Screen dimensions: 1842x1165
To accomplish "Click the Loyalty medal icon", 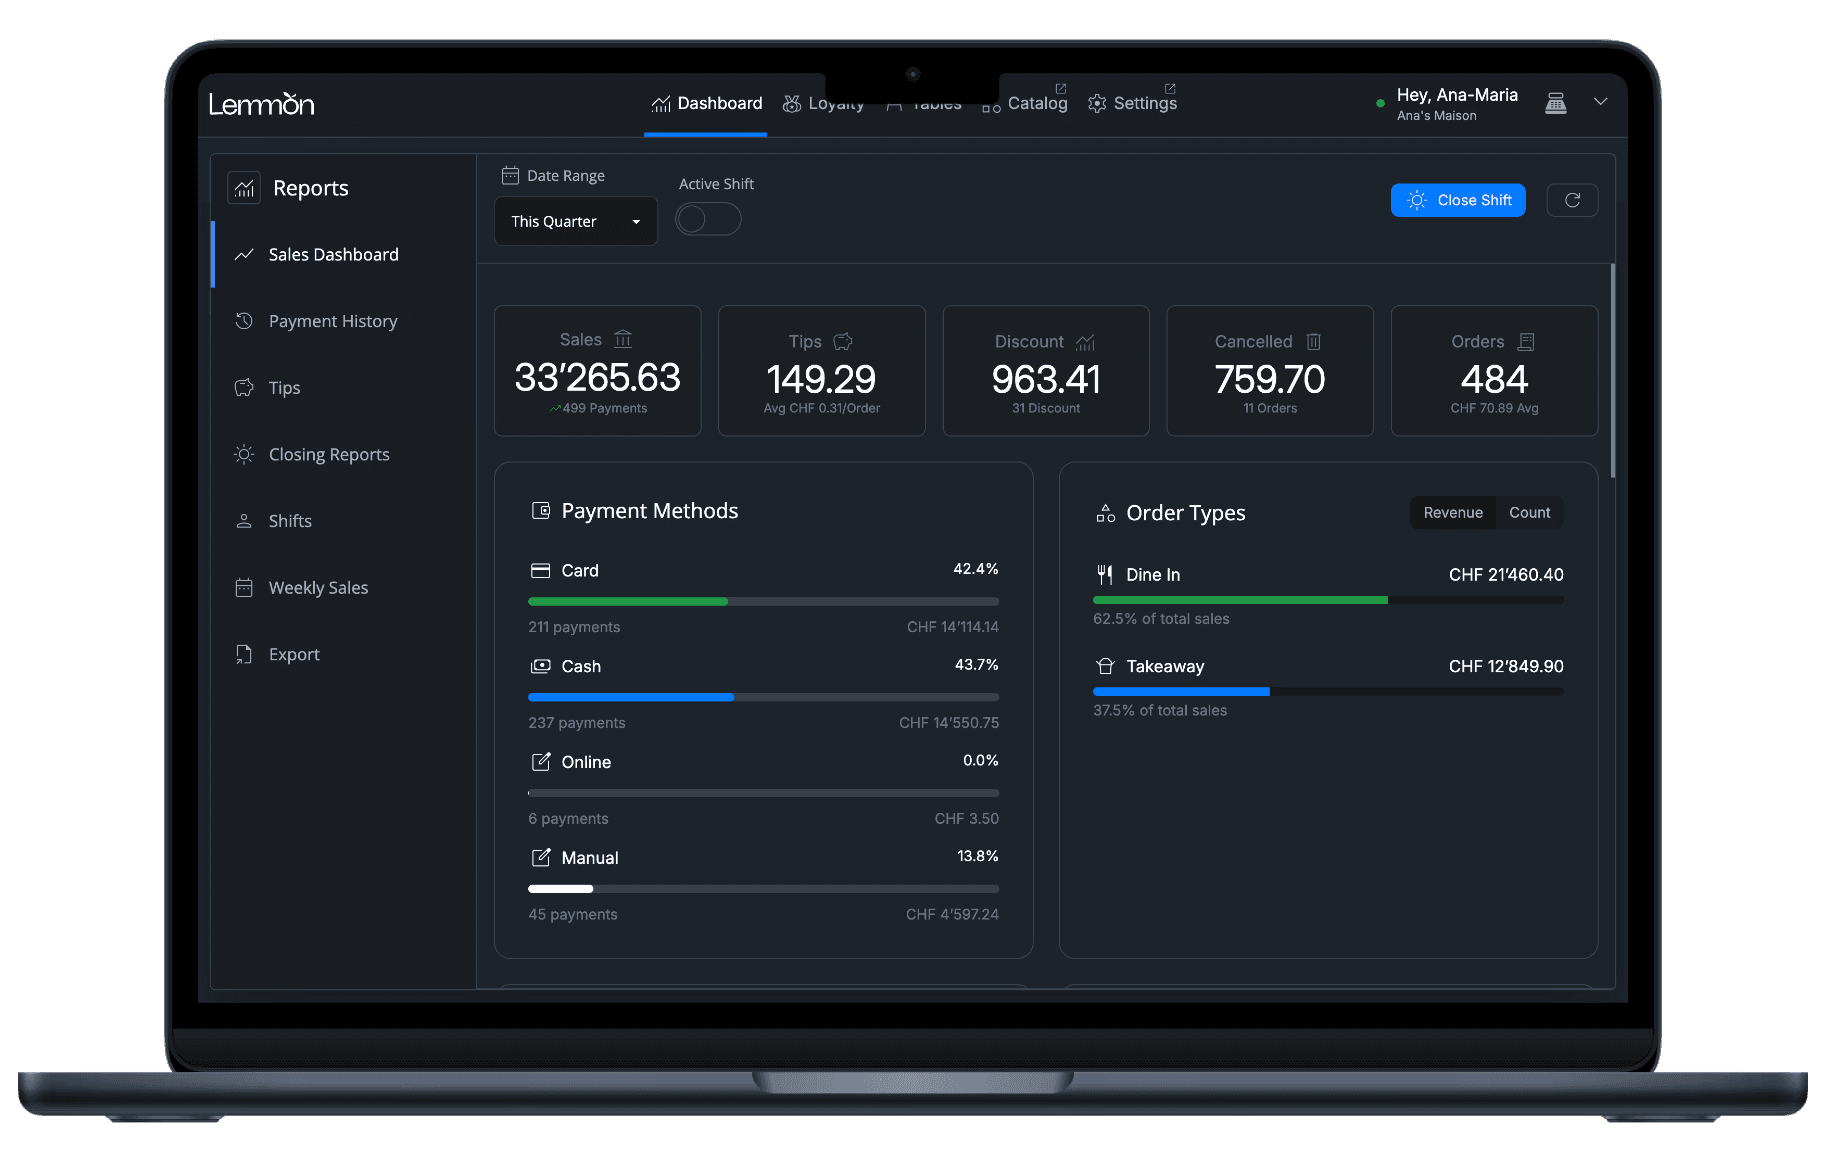I will [x=792, y=104].
